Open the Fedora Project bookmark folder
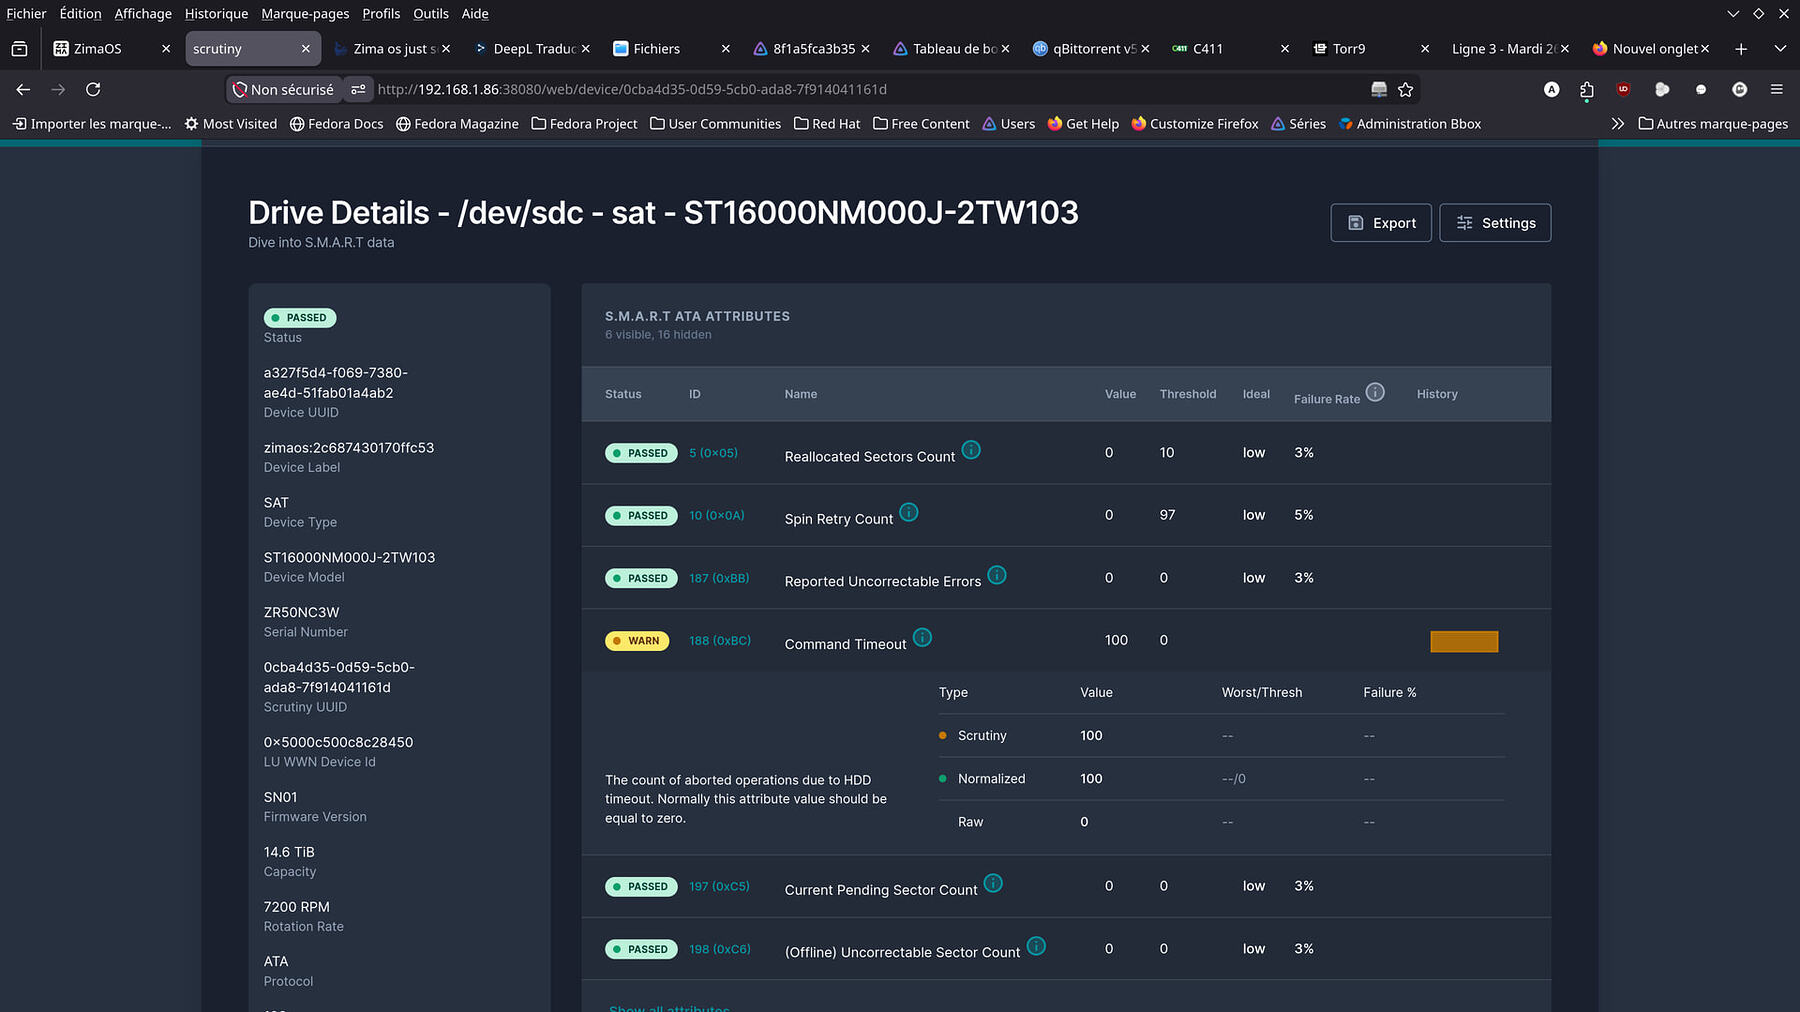Viewport: 1800px width, 1012px height. (584, 124)
